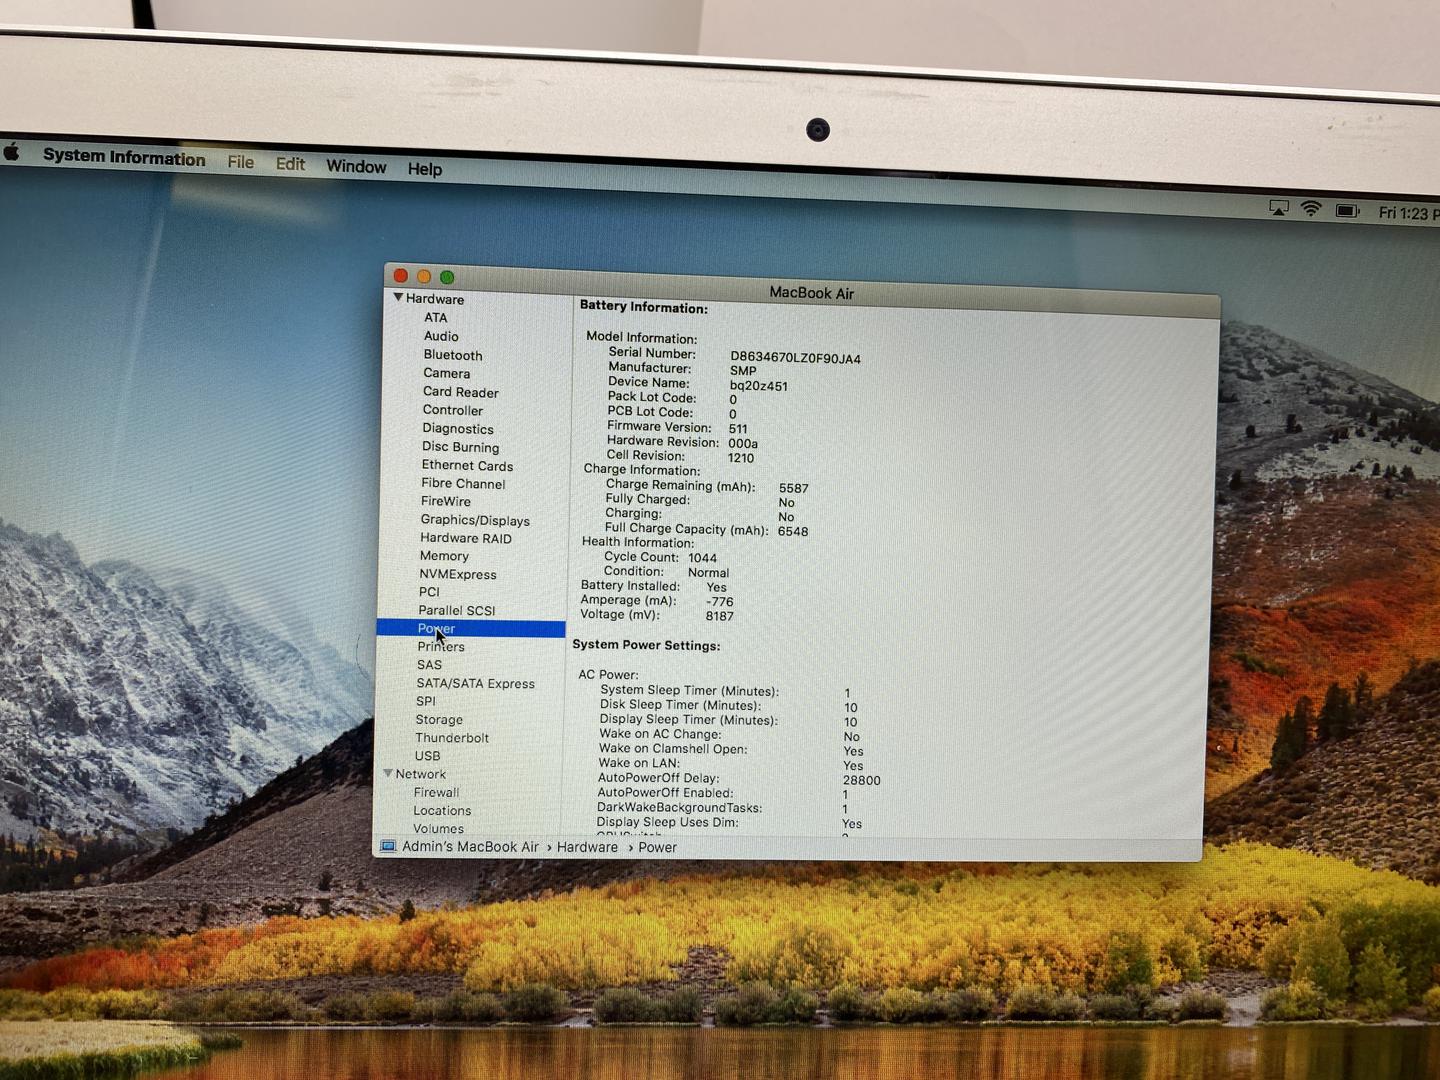
Task: Select FireWire in the sidebar
Action: pos(445,501)
